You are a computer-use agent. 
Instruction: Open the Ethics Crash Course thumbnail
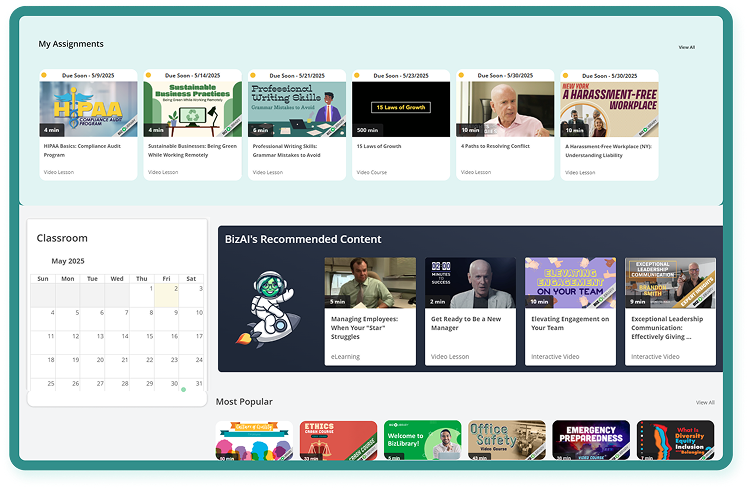coord(338,440)
